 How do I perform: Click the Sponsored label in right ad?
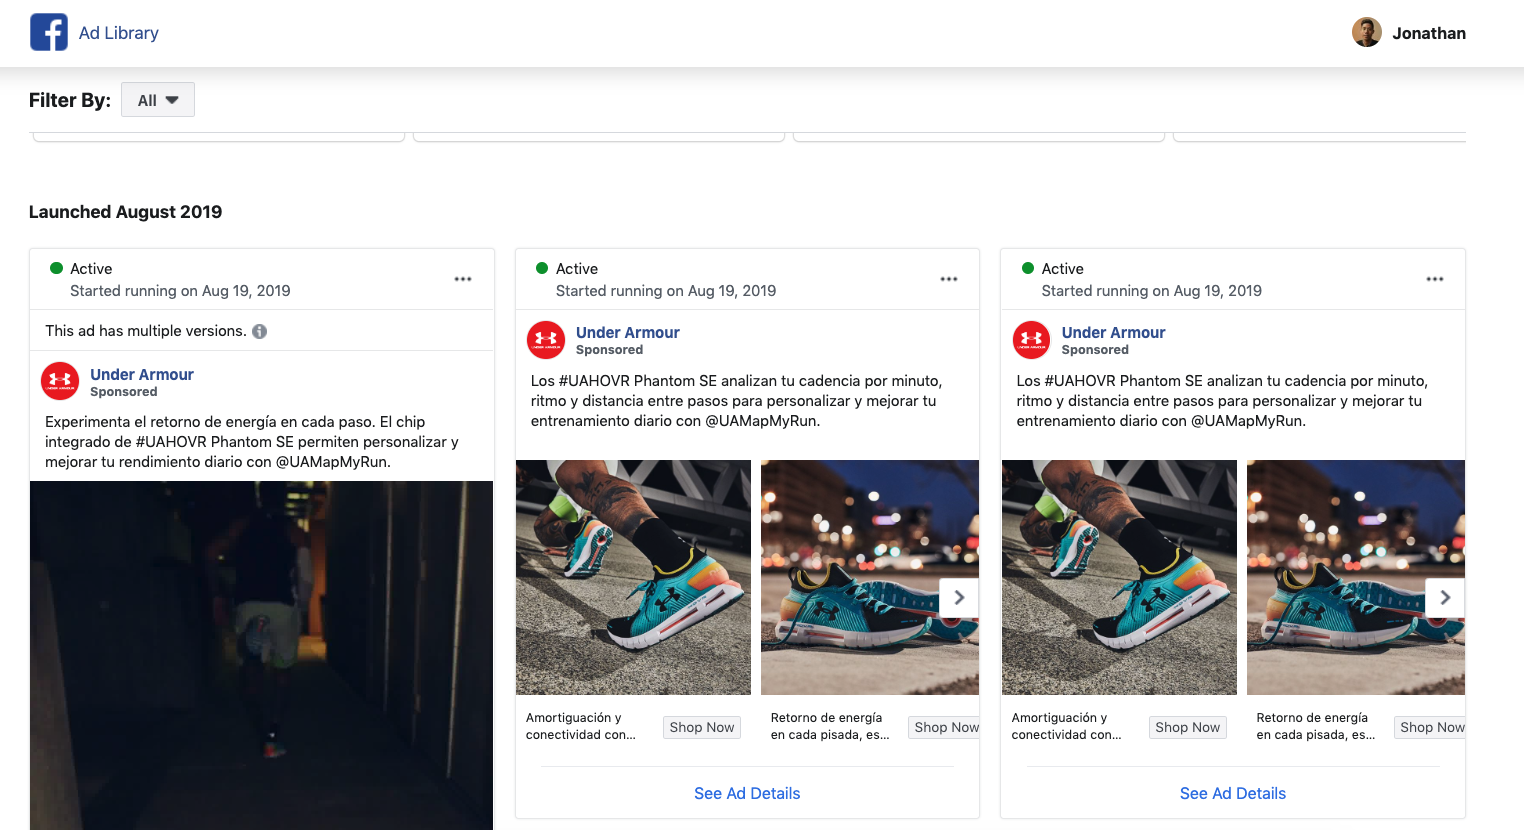1096,350
